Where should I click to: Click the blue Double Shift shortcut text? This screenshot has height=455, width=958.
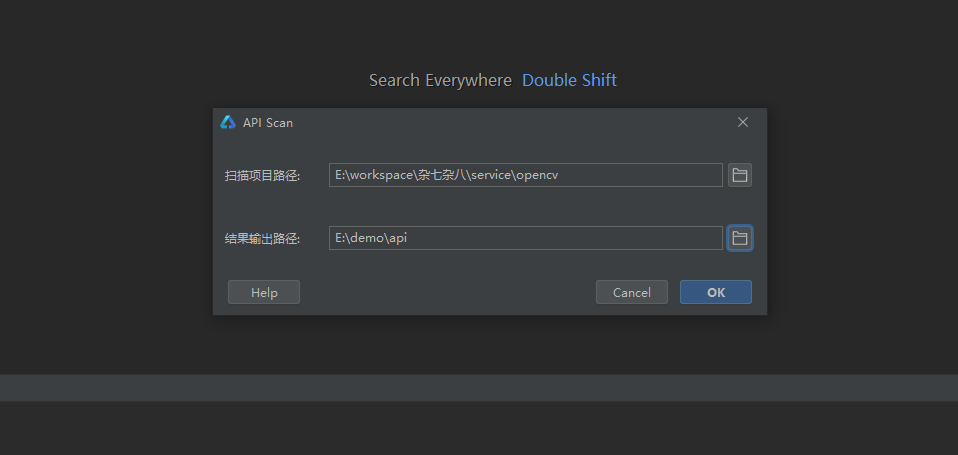click(x=569, y=80)
